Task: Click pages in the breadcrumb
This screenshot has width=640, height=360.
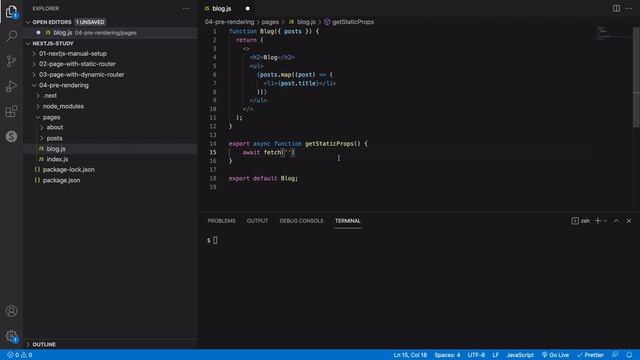Action: point(270,22)
